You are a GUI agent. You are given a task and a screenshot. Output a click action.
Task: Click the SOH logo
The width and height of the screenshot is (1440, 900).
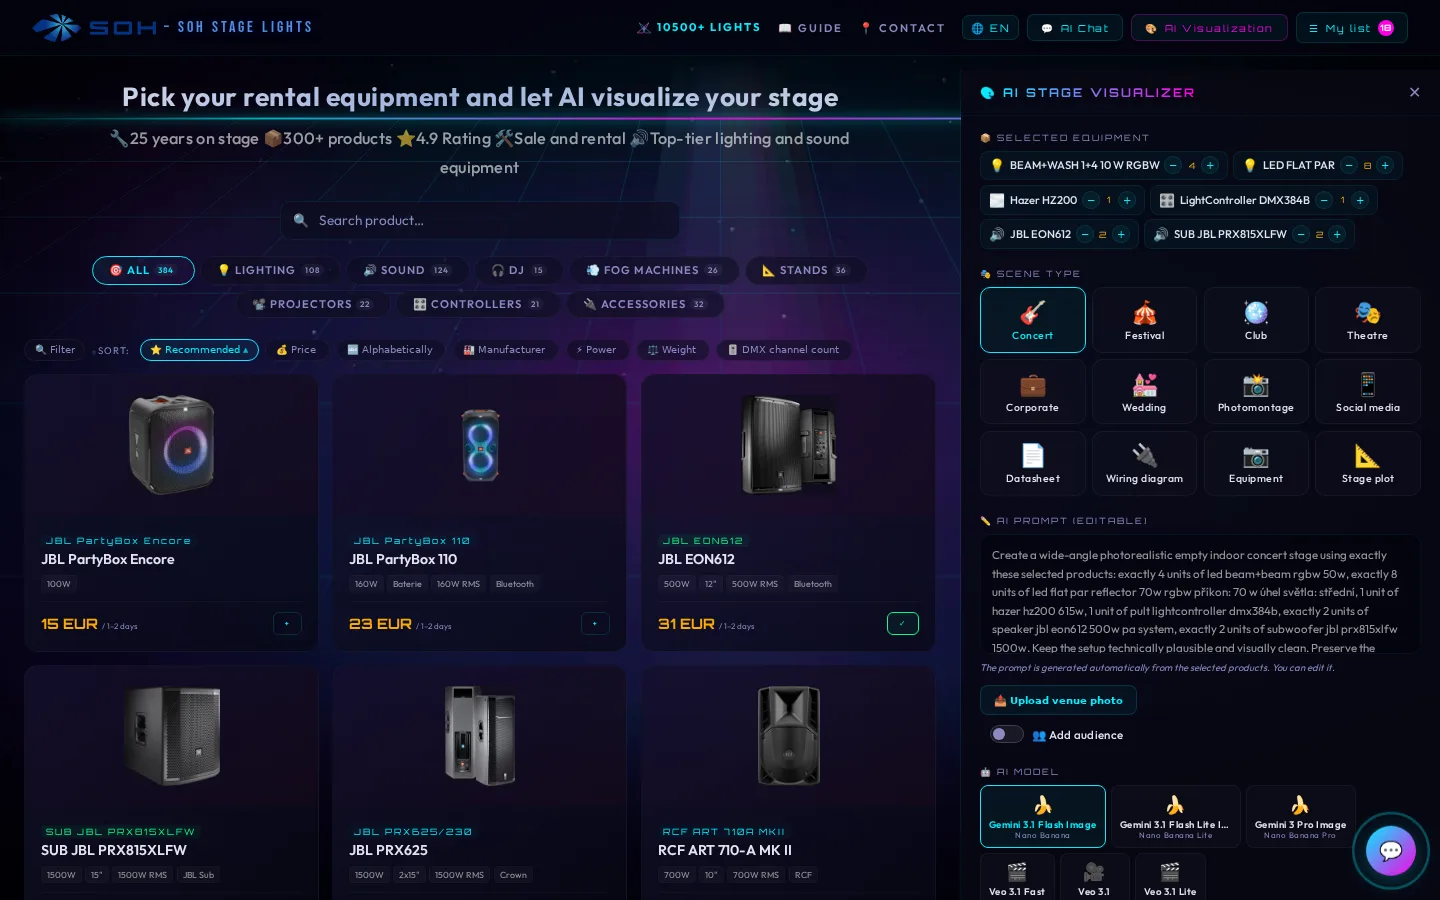pyautogui.click(x=95, y=27)
